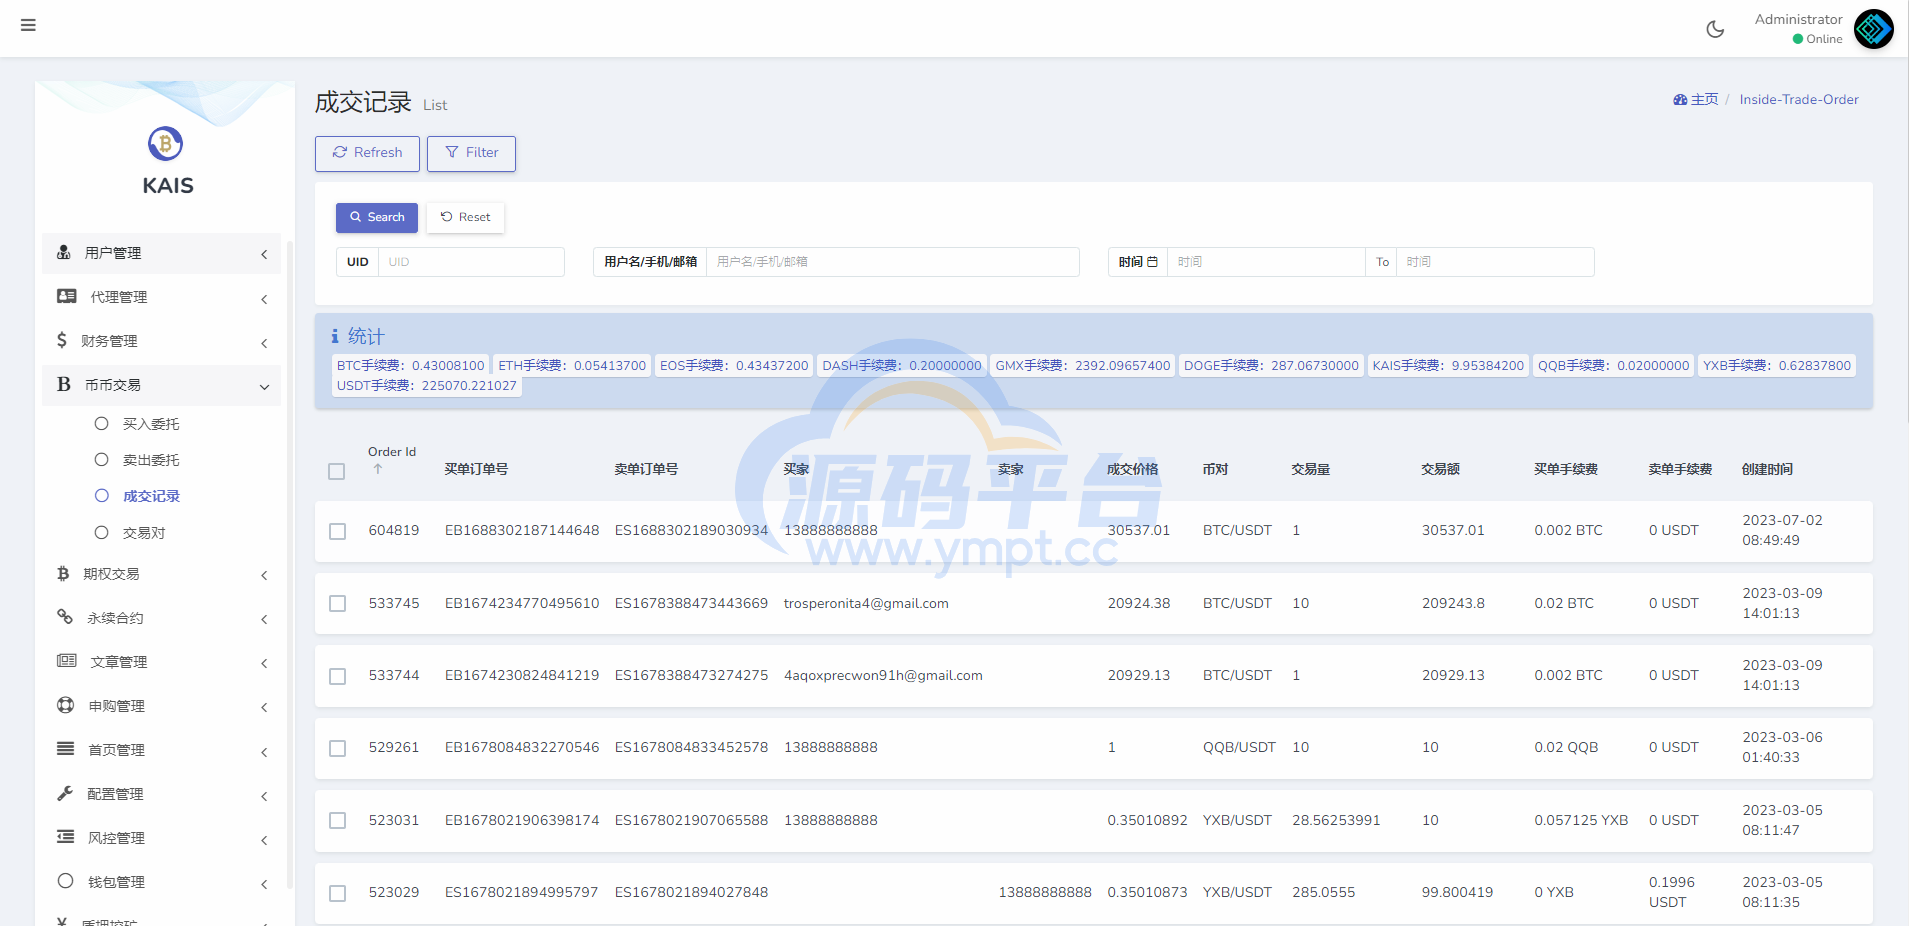This screenshot has height=926, width=1909.
Task: Toggle the hamburger sidebar menu icon
Action: coord(28,25)
